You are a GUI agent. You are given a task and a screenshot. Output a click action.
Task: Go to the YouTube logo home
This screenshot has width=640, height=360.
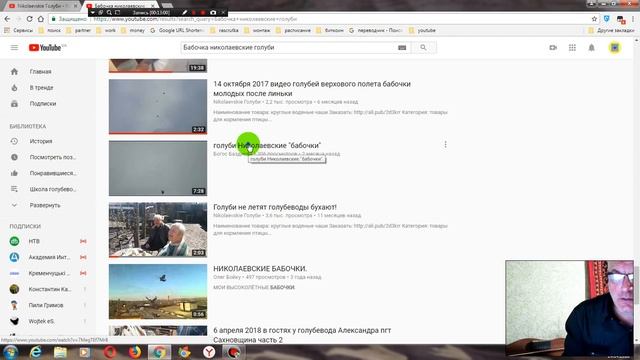coord(45,48)
